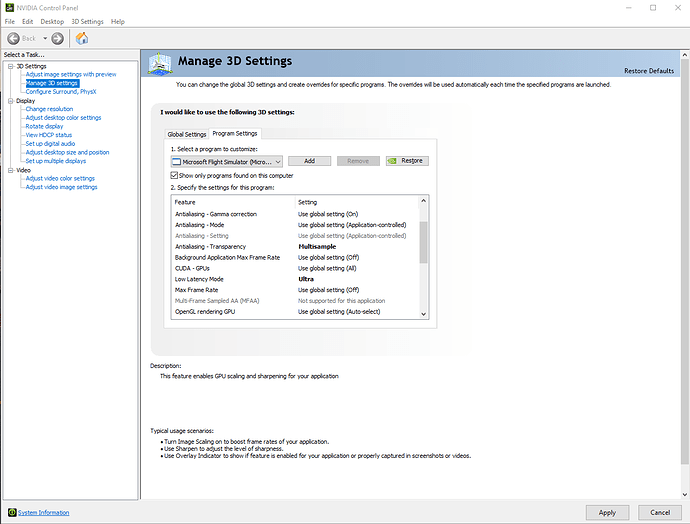Go to the Home page icon

[82, 38]
